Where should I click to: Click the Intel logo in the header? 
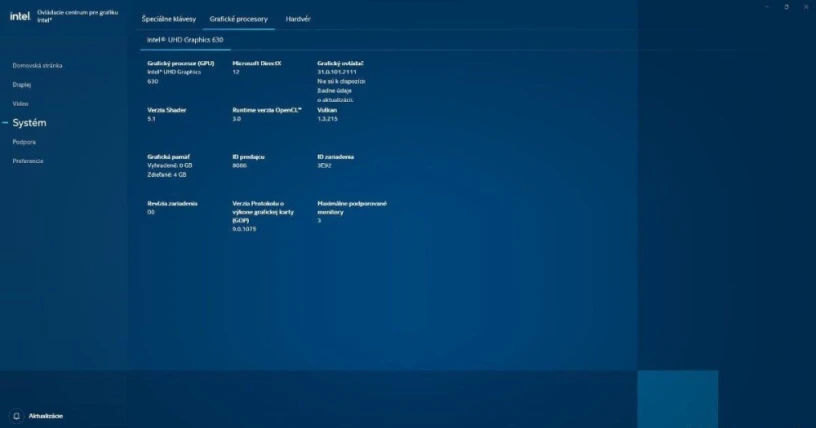[20, 16]
